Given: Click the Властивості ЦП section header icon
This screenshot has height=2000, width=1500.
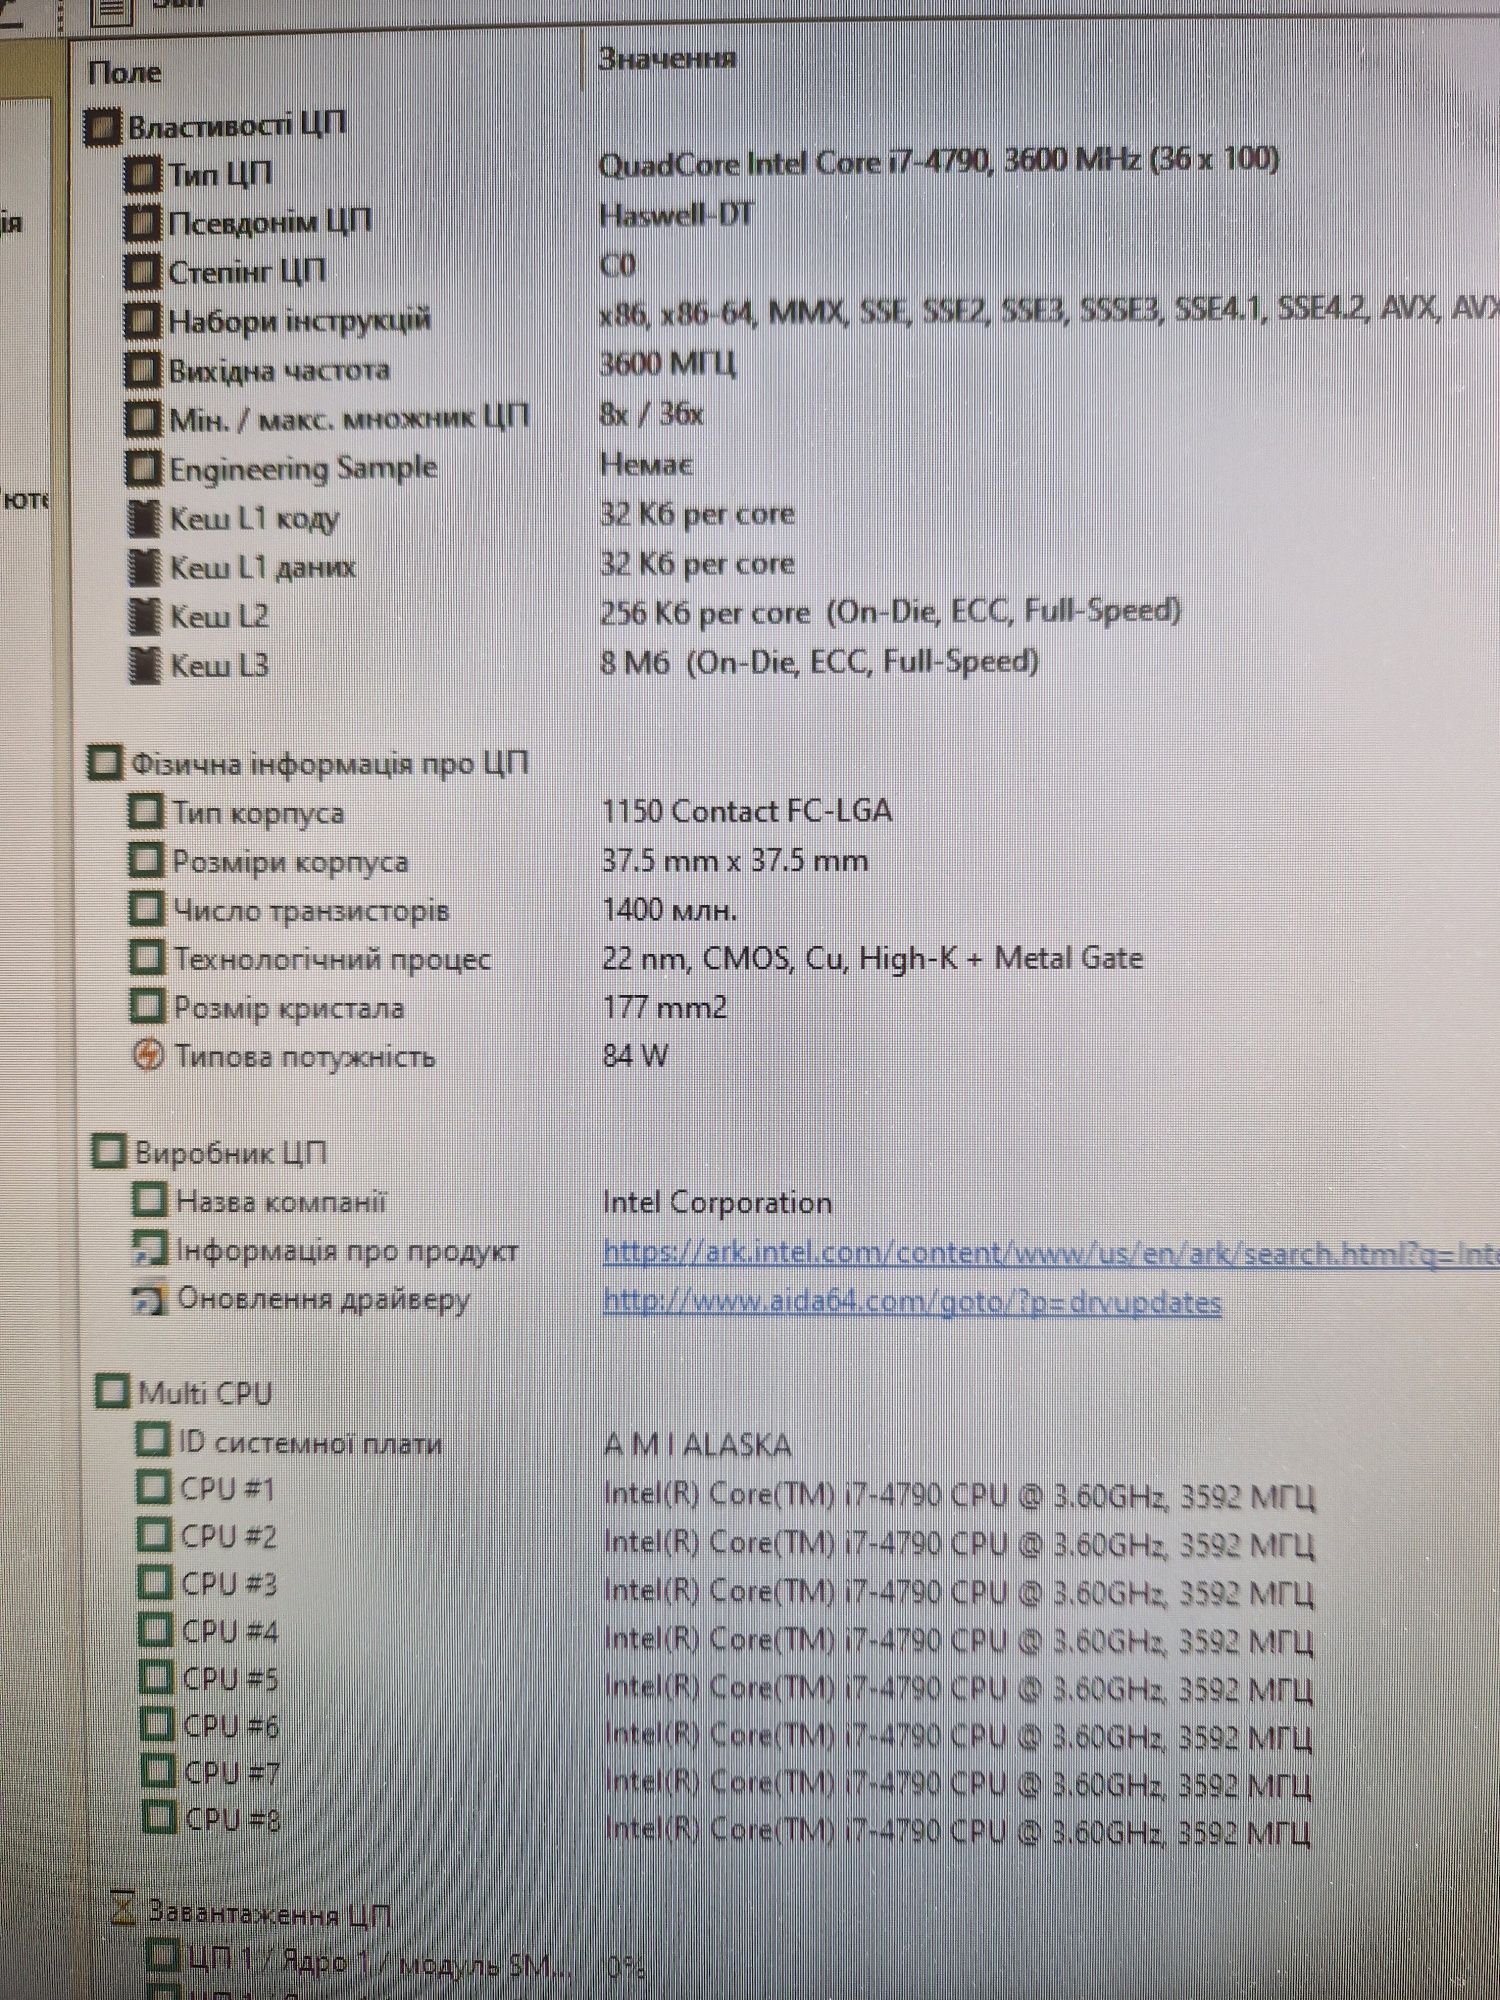Looking at the screenshot, I should (102, 127).
